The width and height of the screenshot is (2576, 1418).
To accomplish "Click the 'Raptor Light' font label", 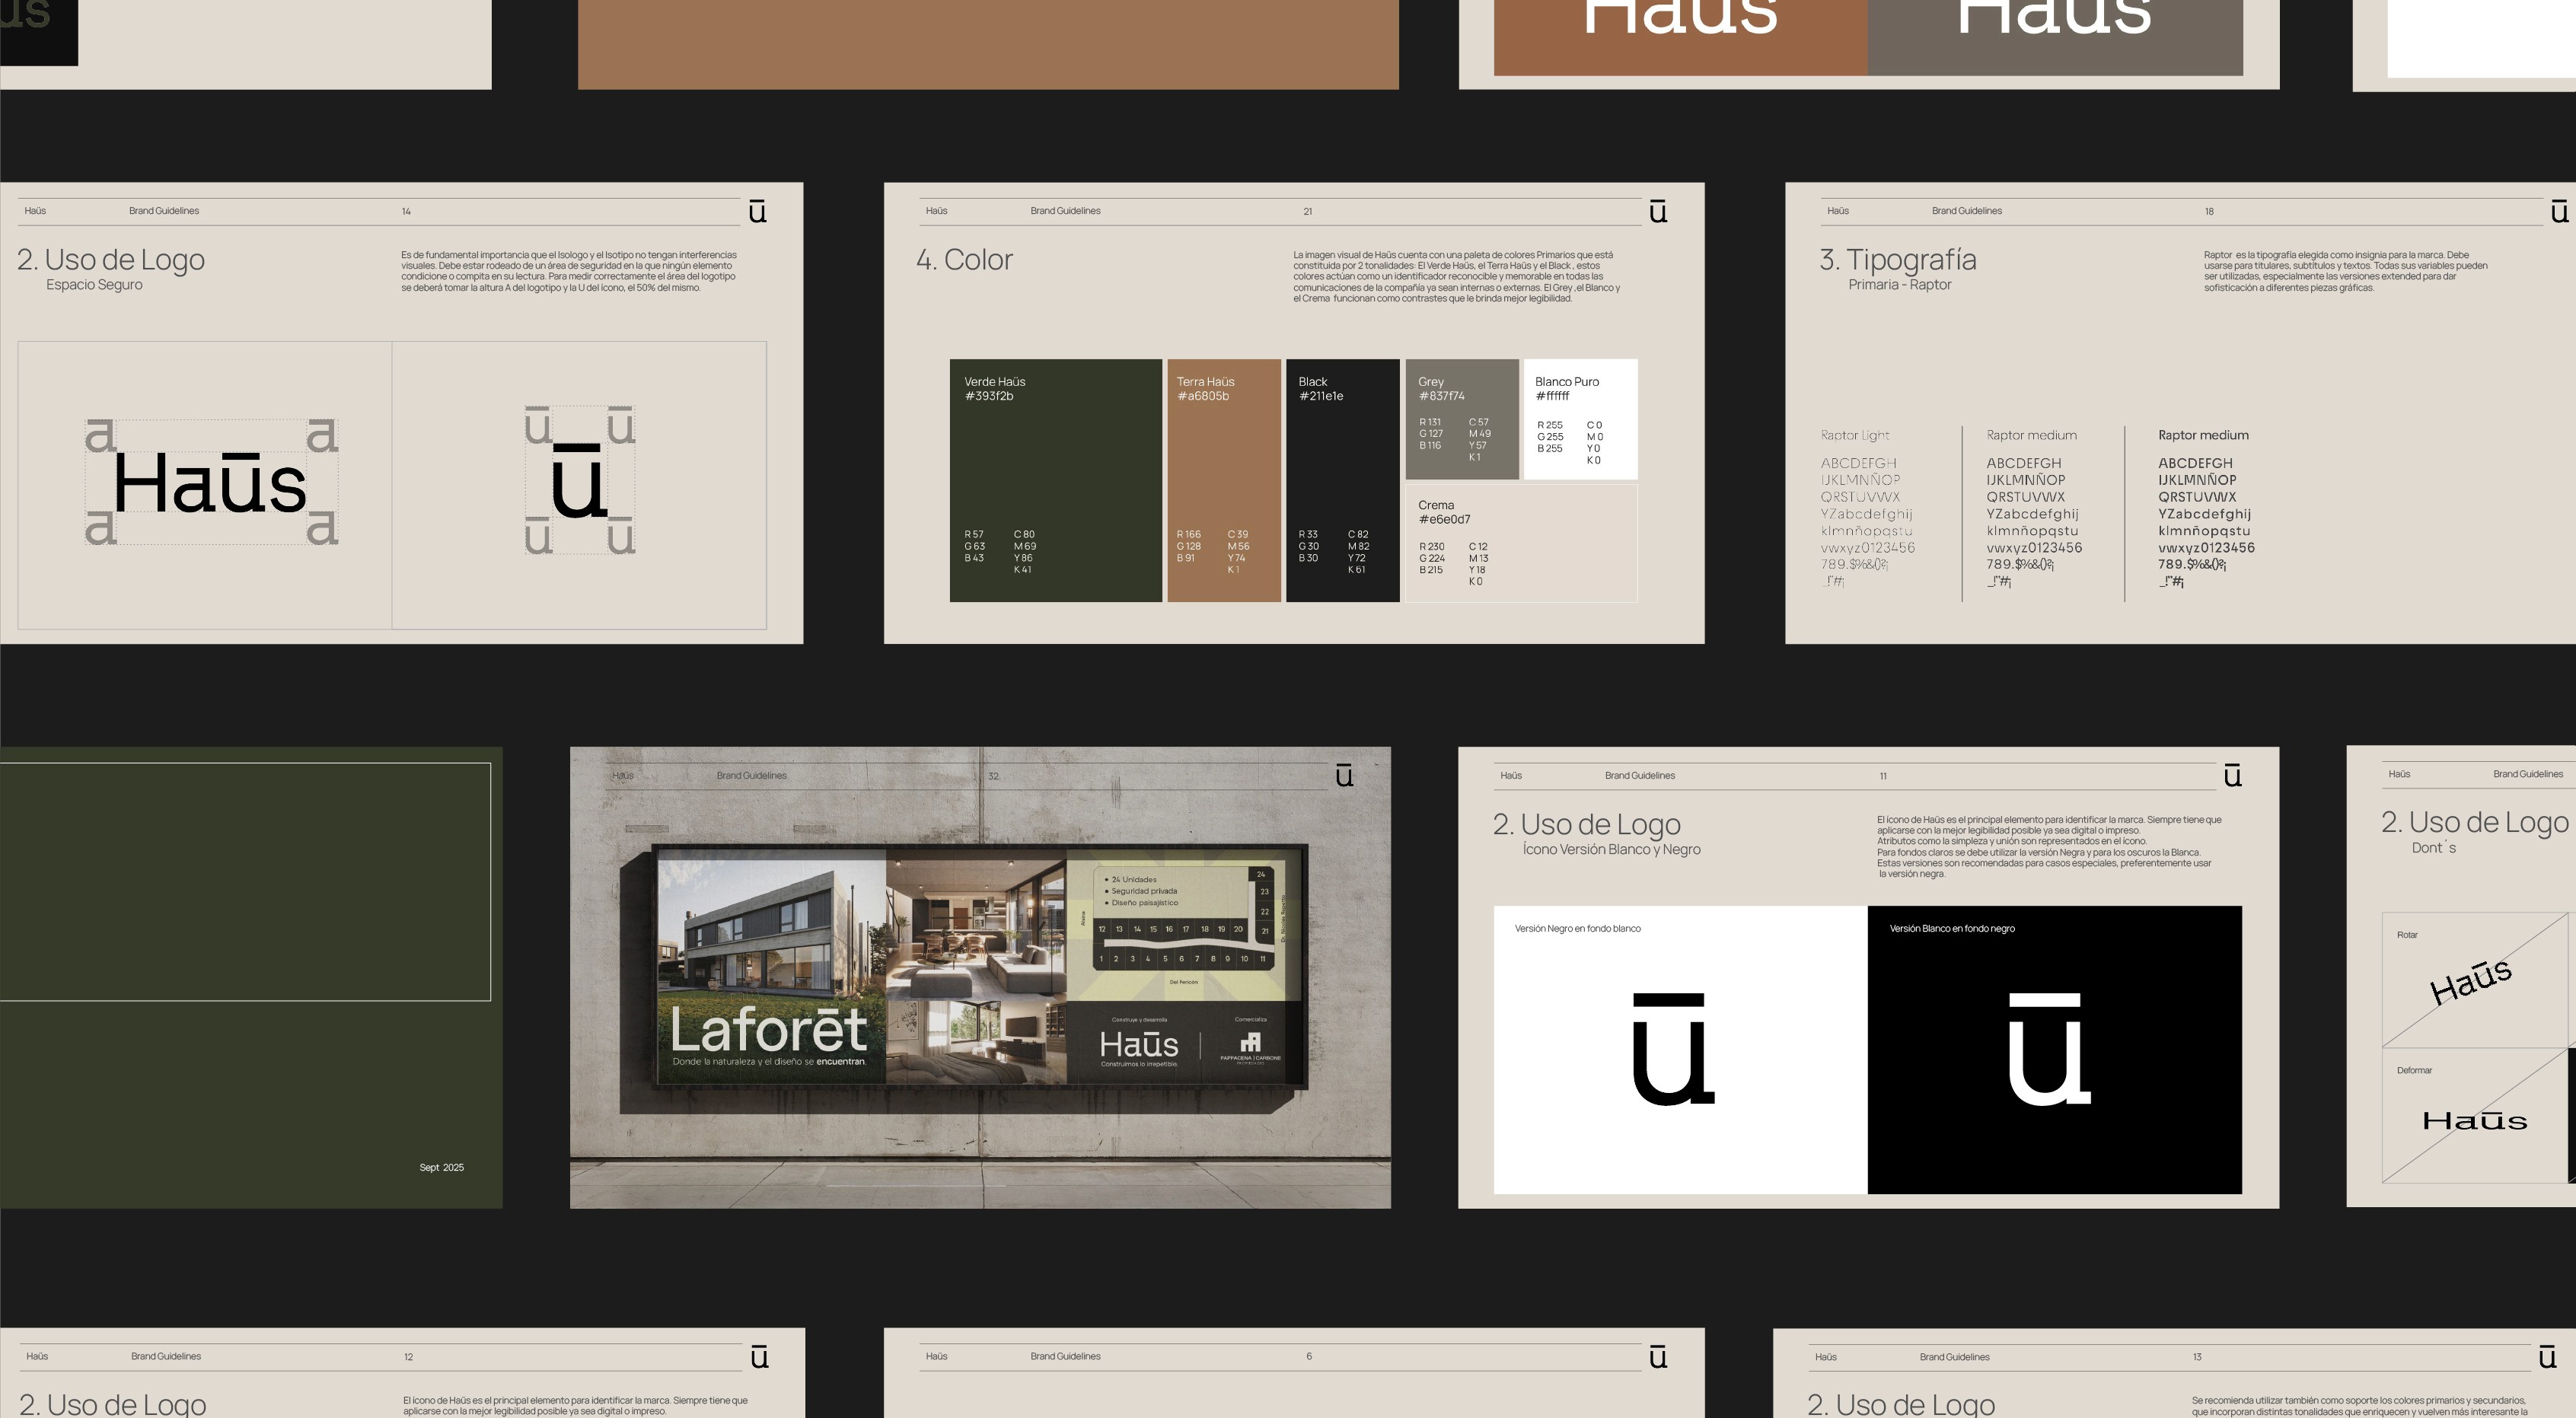I will pyautogui.click(x=1855, y=435).
